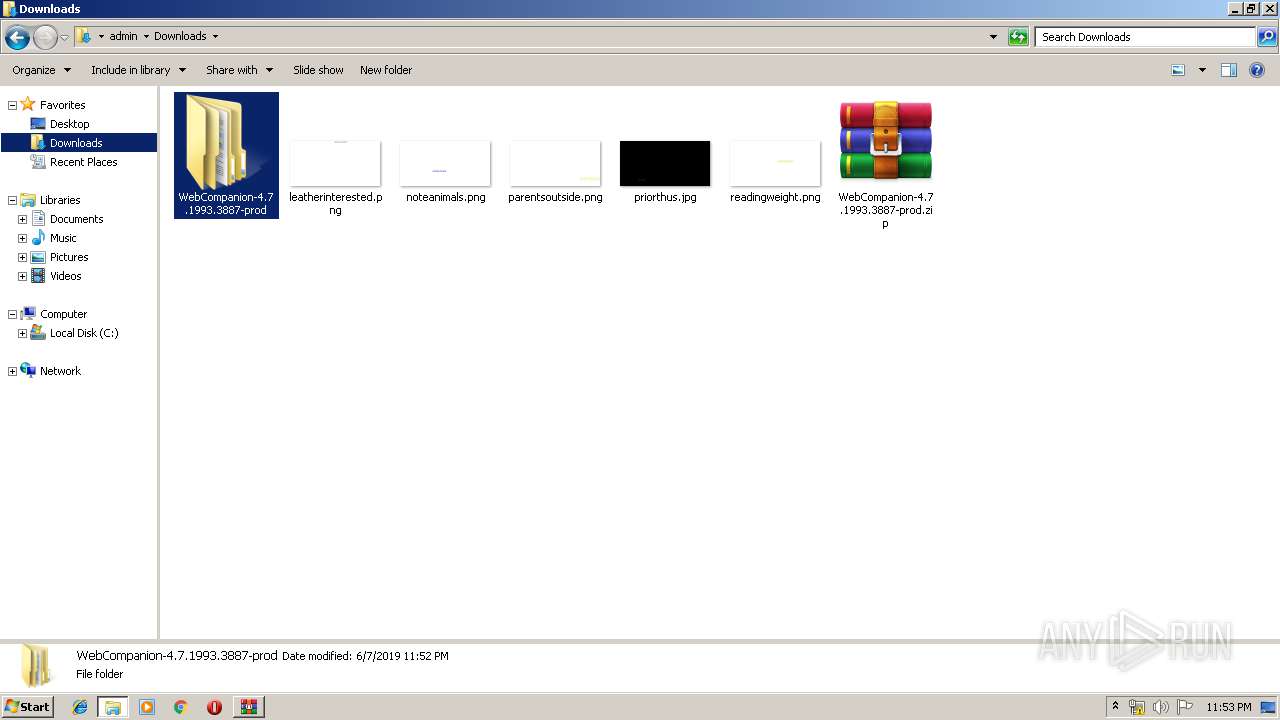The height and width of the screenshot is (720, 1280).
Task: Click the search magnifier icon
Action: tap(1267, 37)
